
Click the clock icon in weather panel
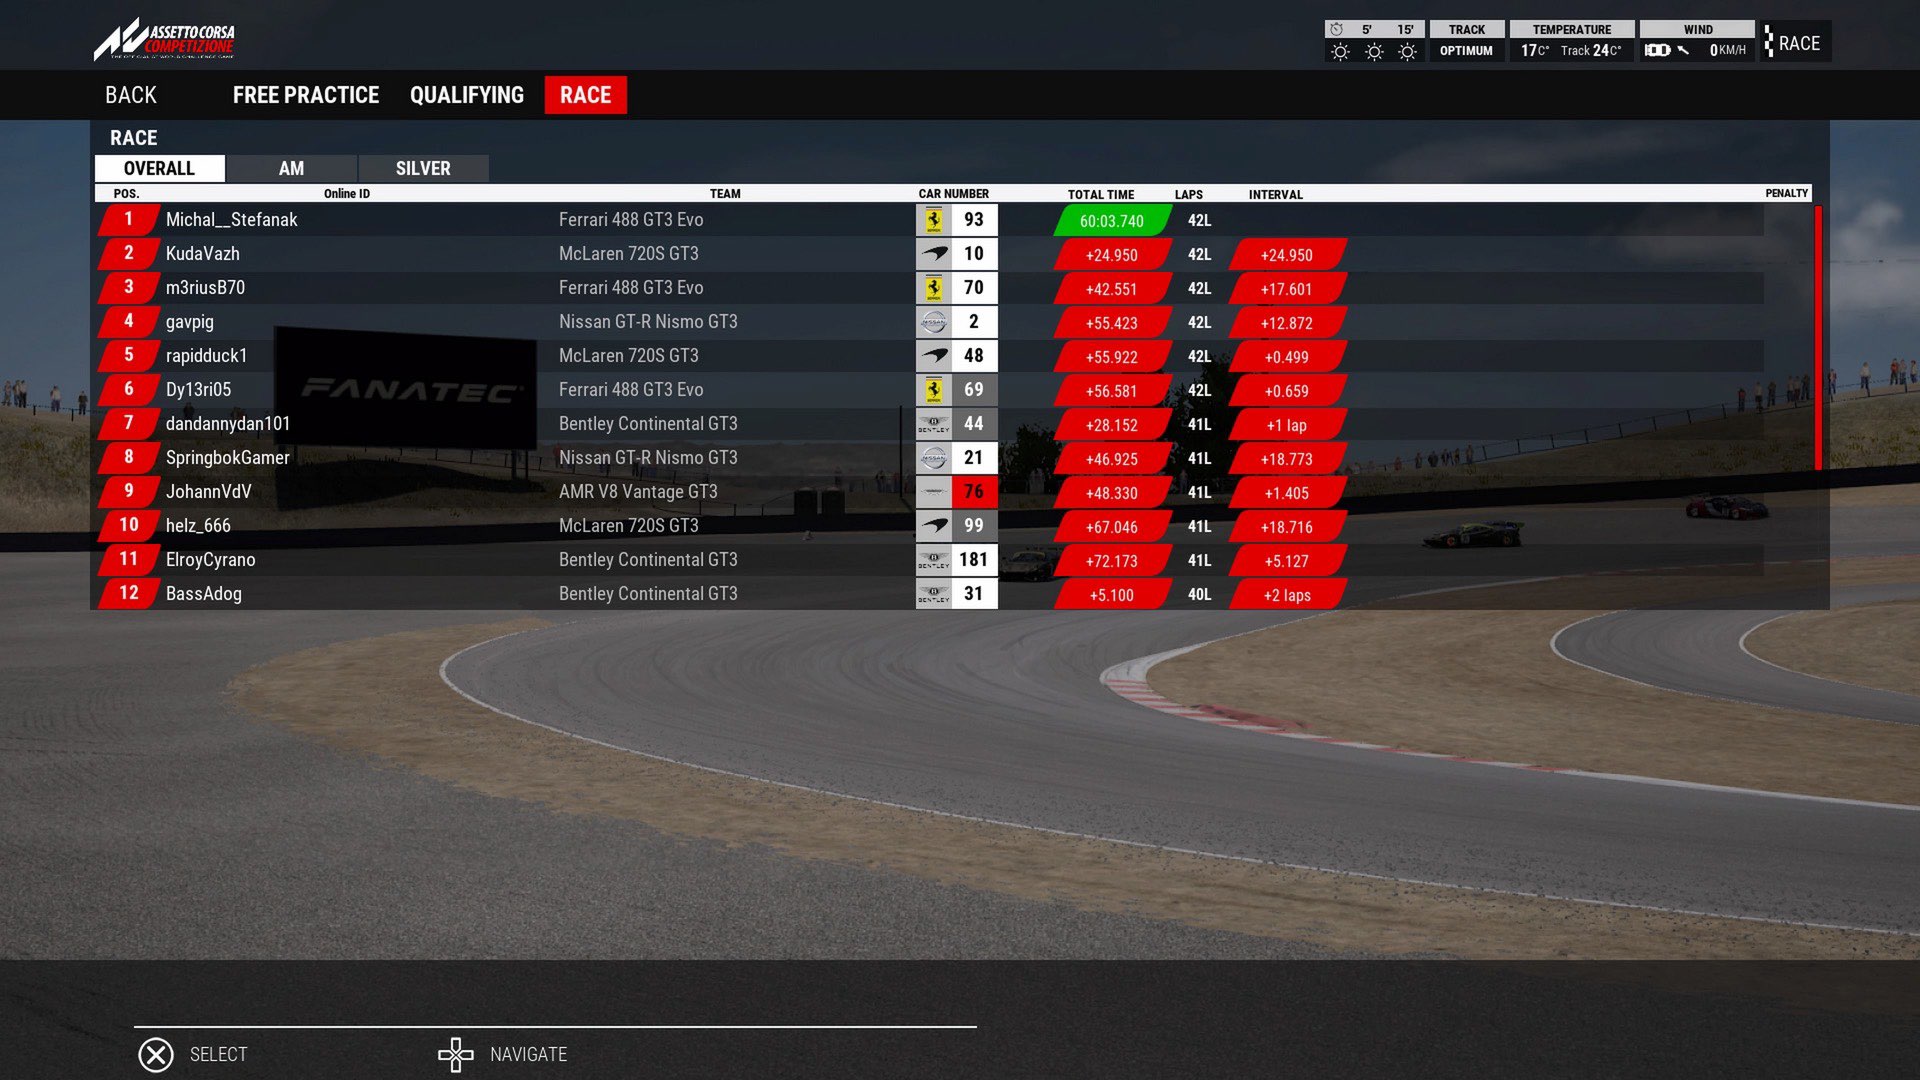[x=1336, y=29]
